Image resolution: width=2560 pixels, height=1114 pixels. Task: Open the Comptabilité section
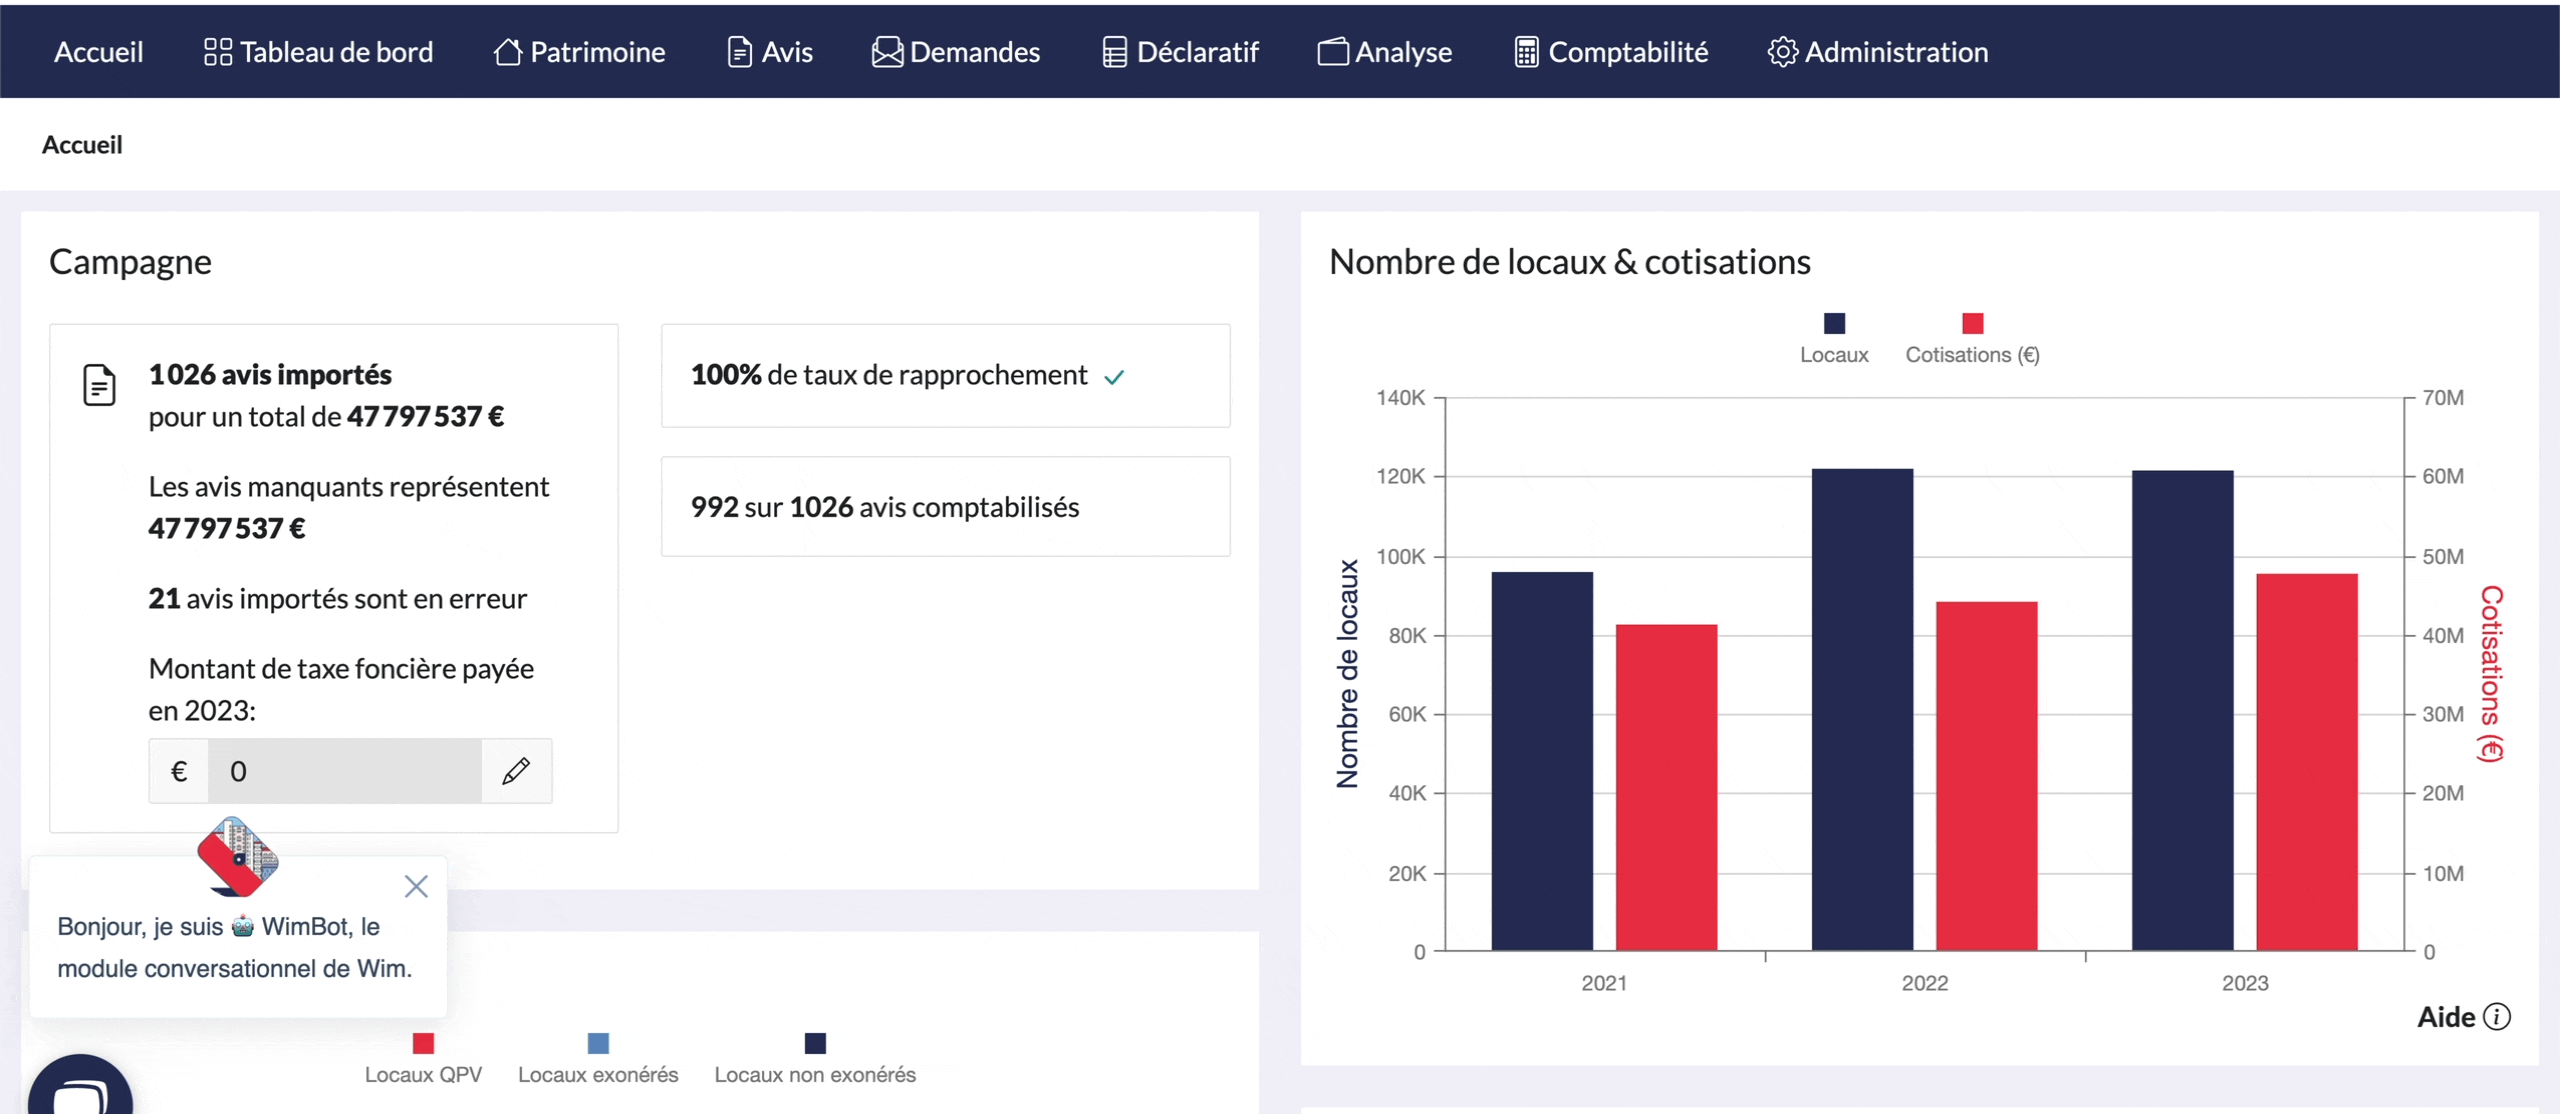click(1611, 52)
